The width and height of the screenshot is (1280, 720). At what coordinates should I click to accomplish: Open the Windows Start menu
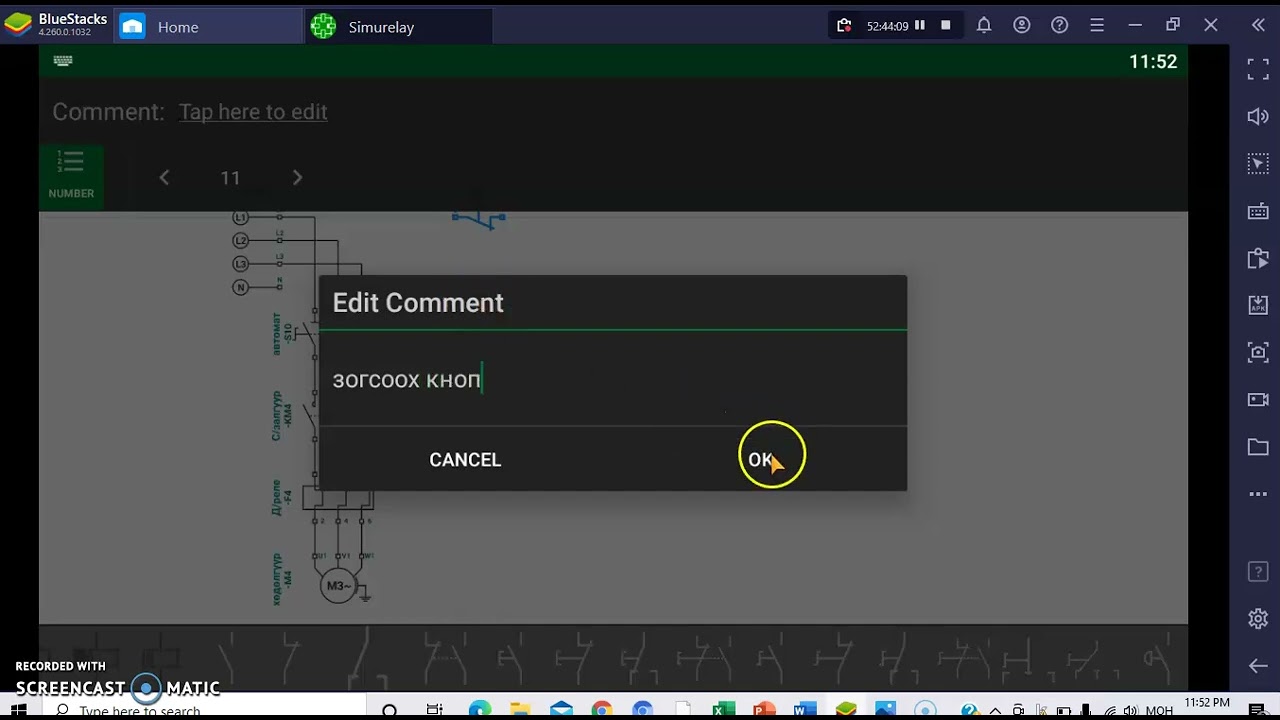(x=18, y=710)
